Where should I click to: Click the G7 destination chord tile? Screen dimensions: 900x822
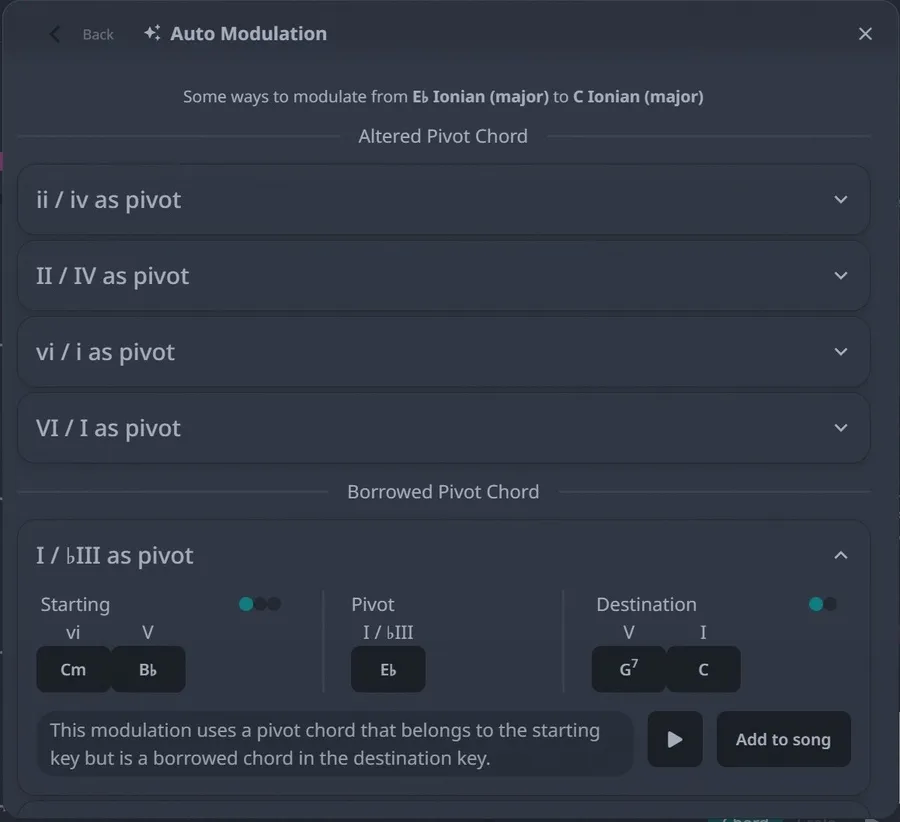[629, 669]
